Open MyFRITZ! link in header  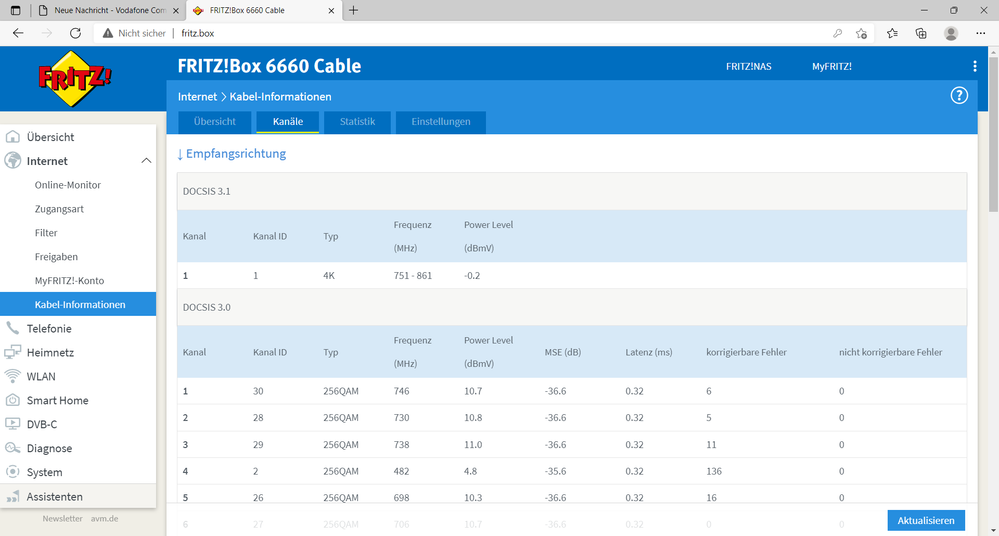(x=831, y=66)
